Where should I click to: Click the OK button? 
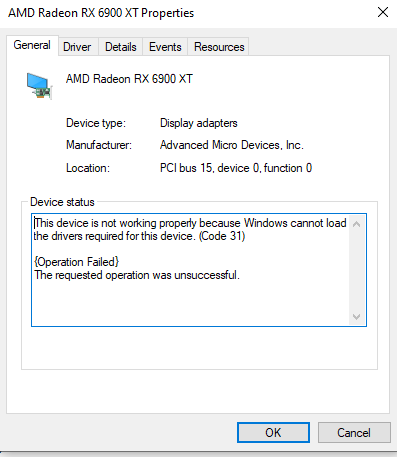click(273, 433)
